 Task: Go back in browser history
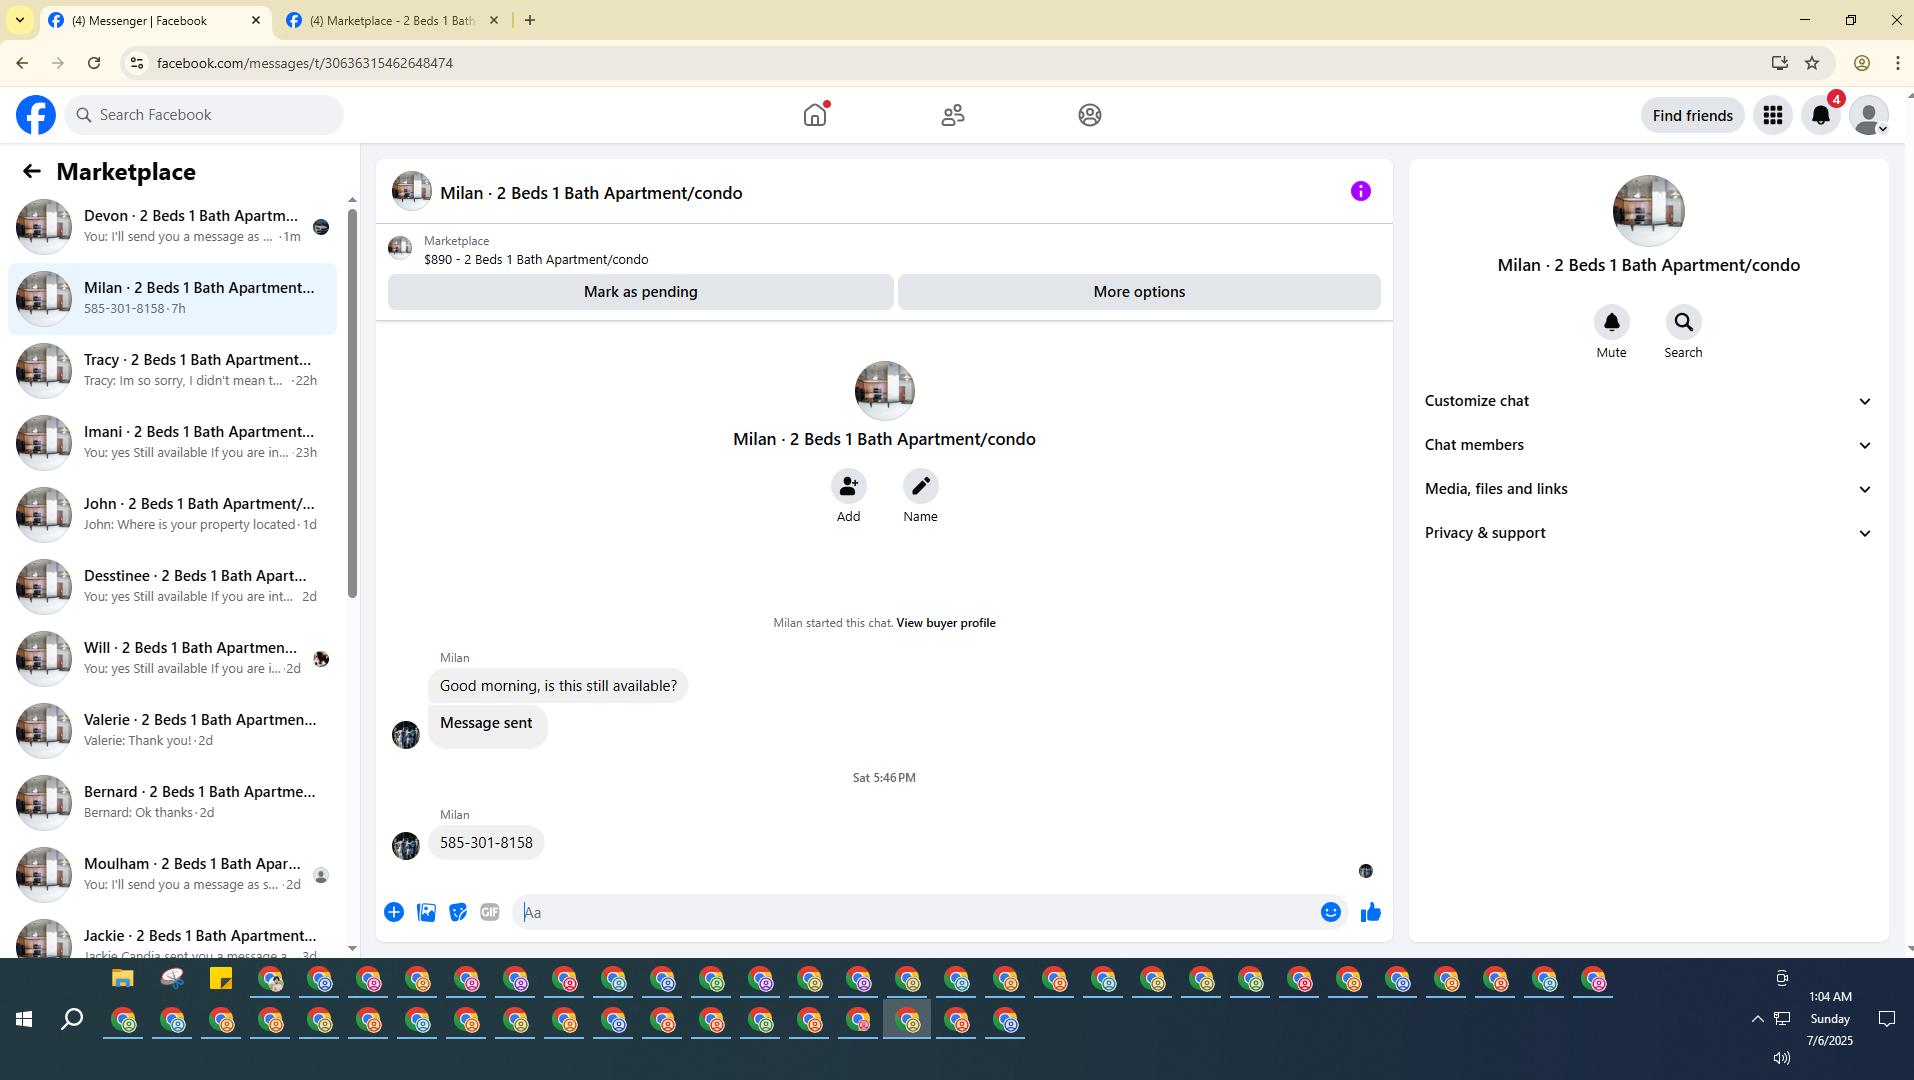(x=22, y=63)
